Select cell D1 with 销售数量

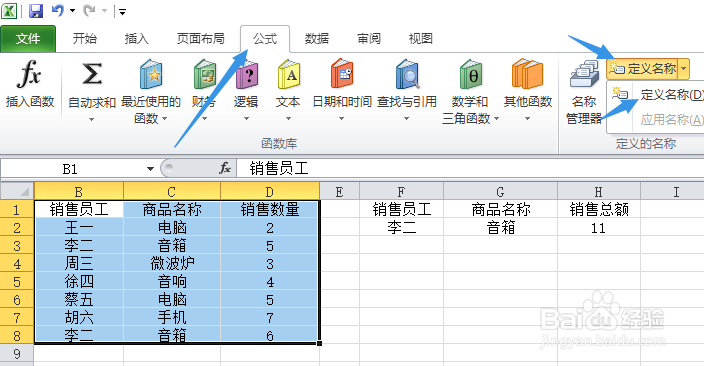pyautogui.click(x=270, y=210)
